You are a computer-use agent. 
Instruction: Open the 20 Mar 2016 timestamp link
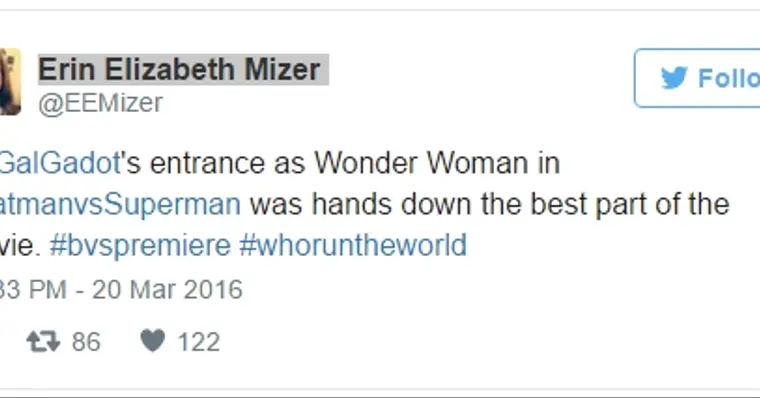[121, 289]
